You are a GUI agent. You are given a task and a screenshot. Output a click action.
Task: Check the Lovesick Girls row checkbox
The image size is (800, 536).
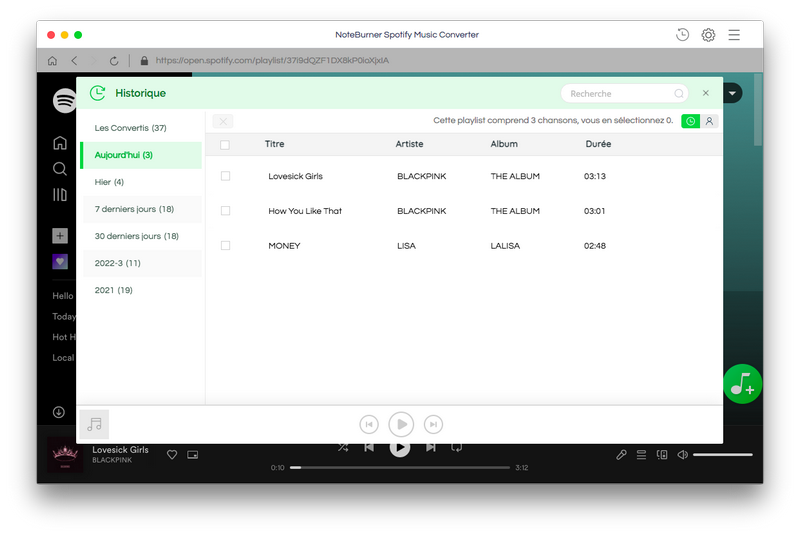pyautogui.click(x=225, y=176)
